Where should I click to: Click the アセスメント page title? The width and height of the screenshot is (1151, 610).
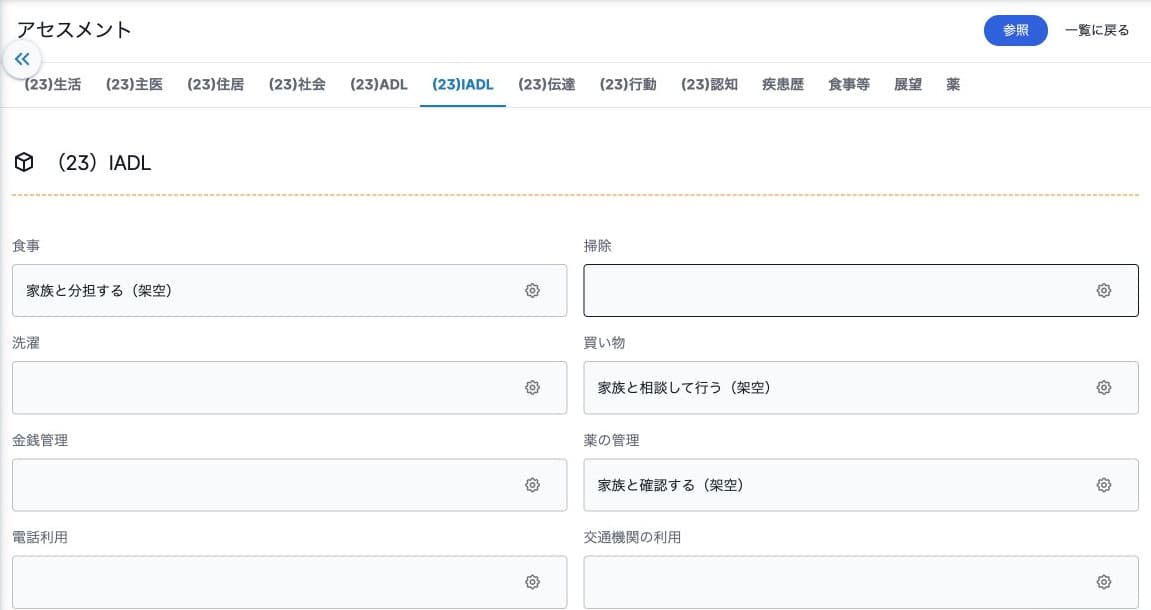click(74, 30)
